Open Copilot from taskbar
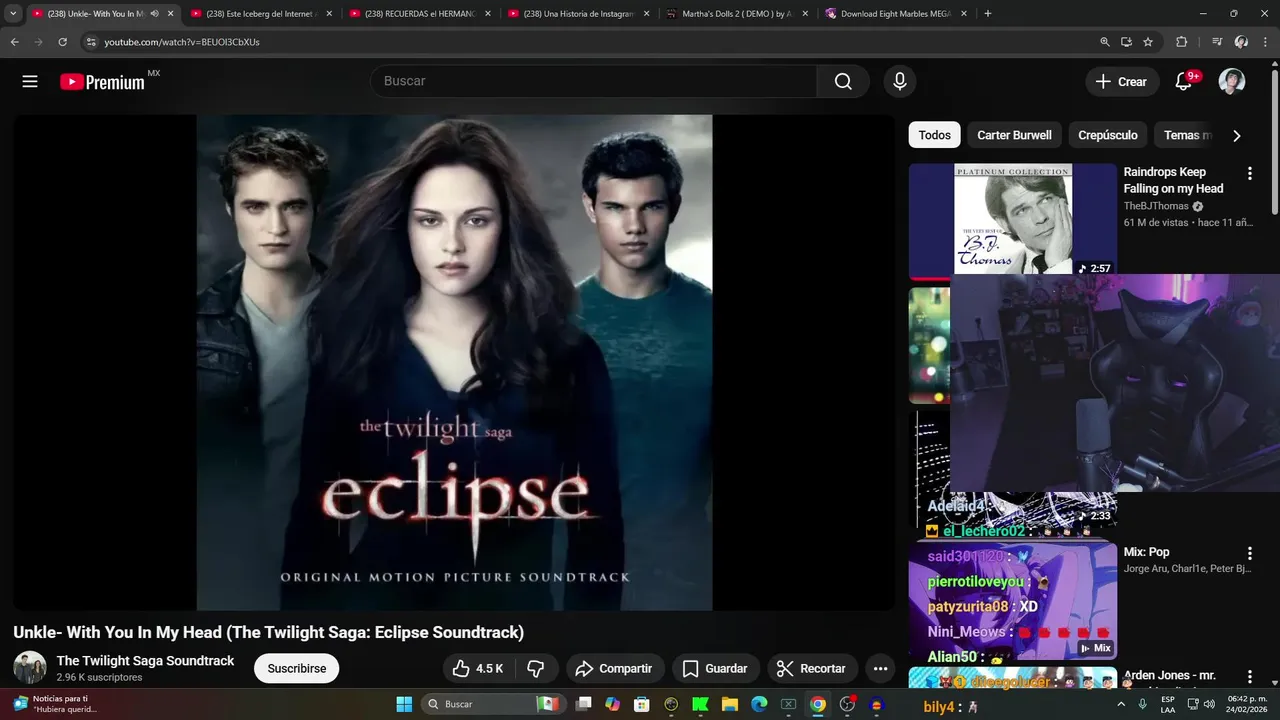 click(x=613, y=704)
